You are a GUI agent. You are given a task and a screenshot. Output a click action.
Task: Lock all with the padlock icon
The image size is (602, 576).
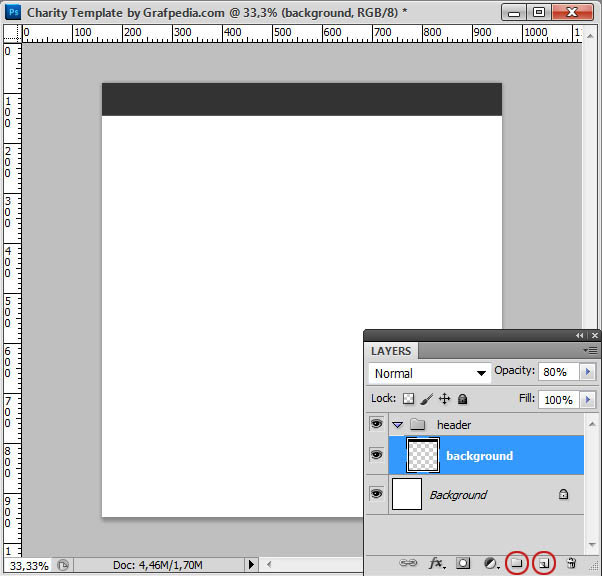point(463,399)
